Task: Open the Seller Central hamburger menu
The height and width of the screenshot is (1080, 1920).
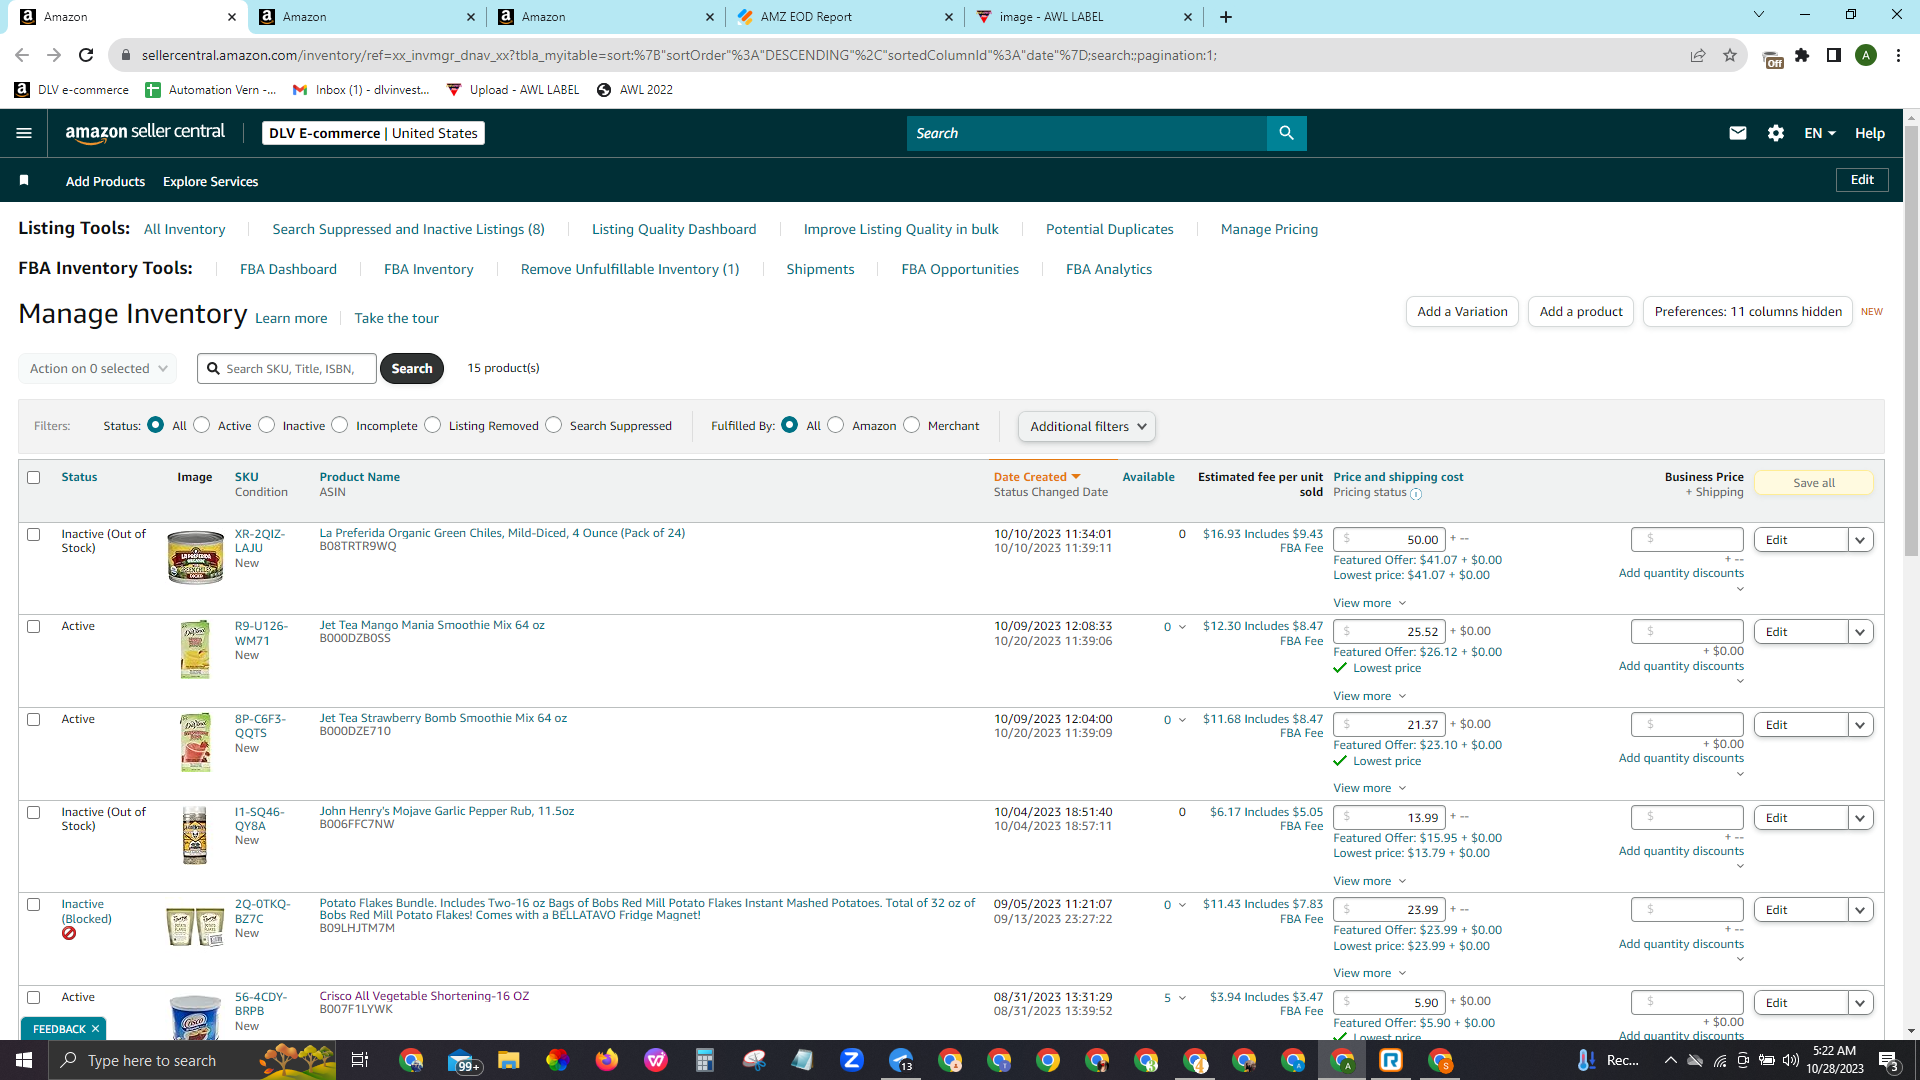Action: (x=24, y=133)
